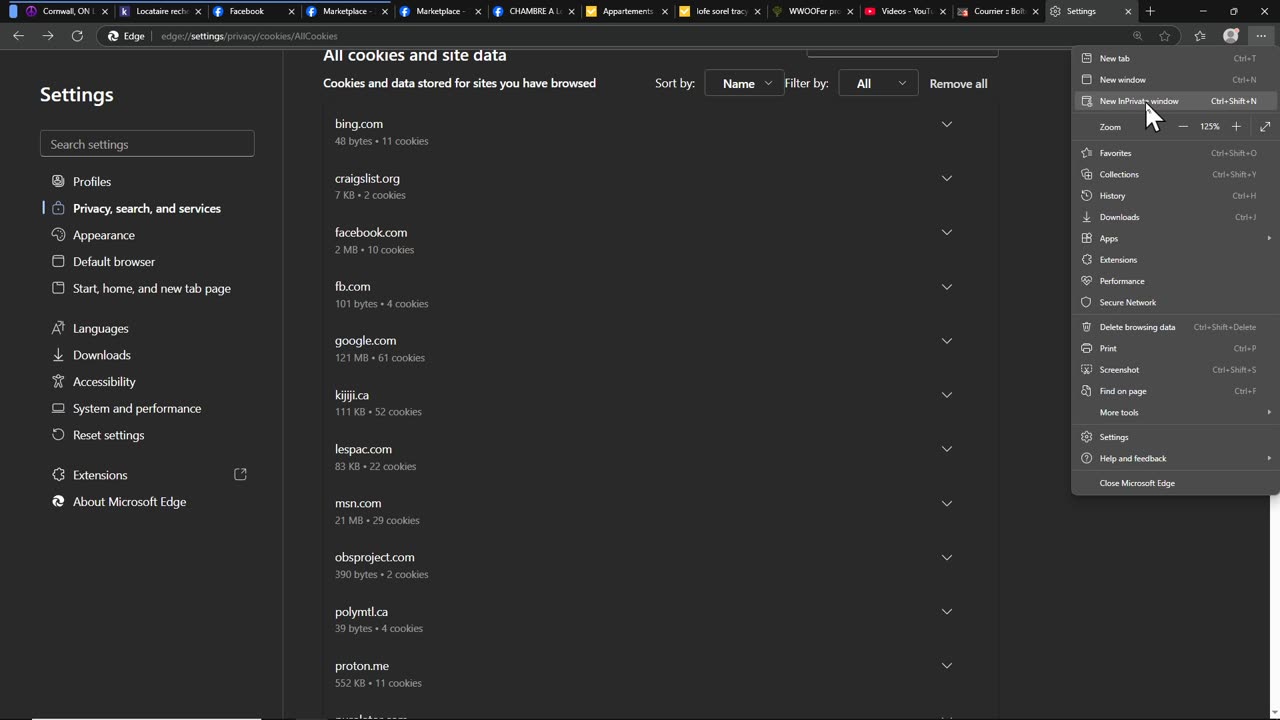1280x720 pixels.
Task: Expand the craigslist.org cookie entry
Action: [x=946, y=178]
